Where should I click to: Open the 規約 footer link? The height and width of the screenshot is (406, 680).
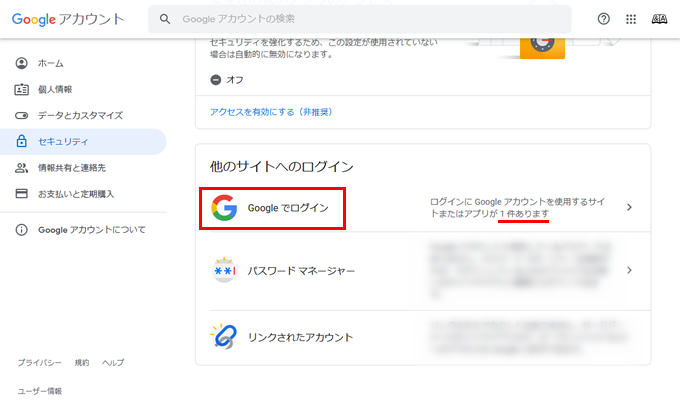coord(82,363)
